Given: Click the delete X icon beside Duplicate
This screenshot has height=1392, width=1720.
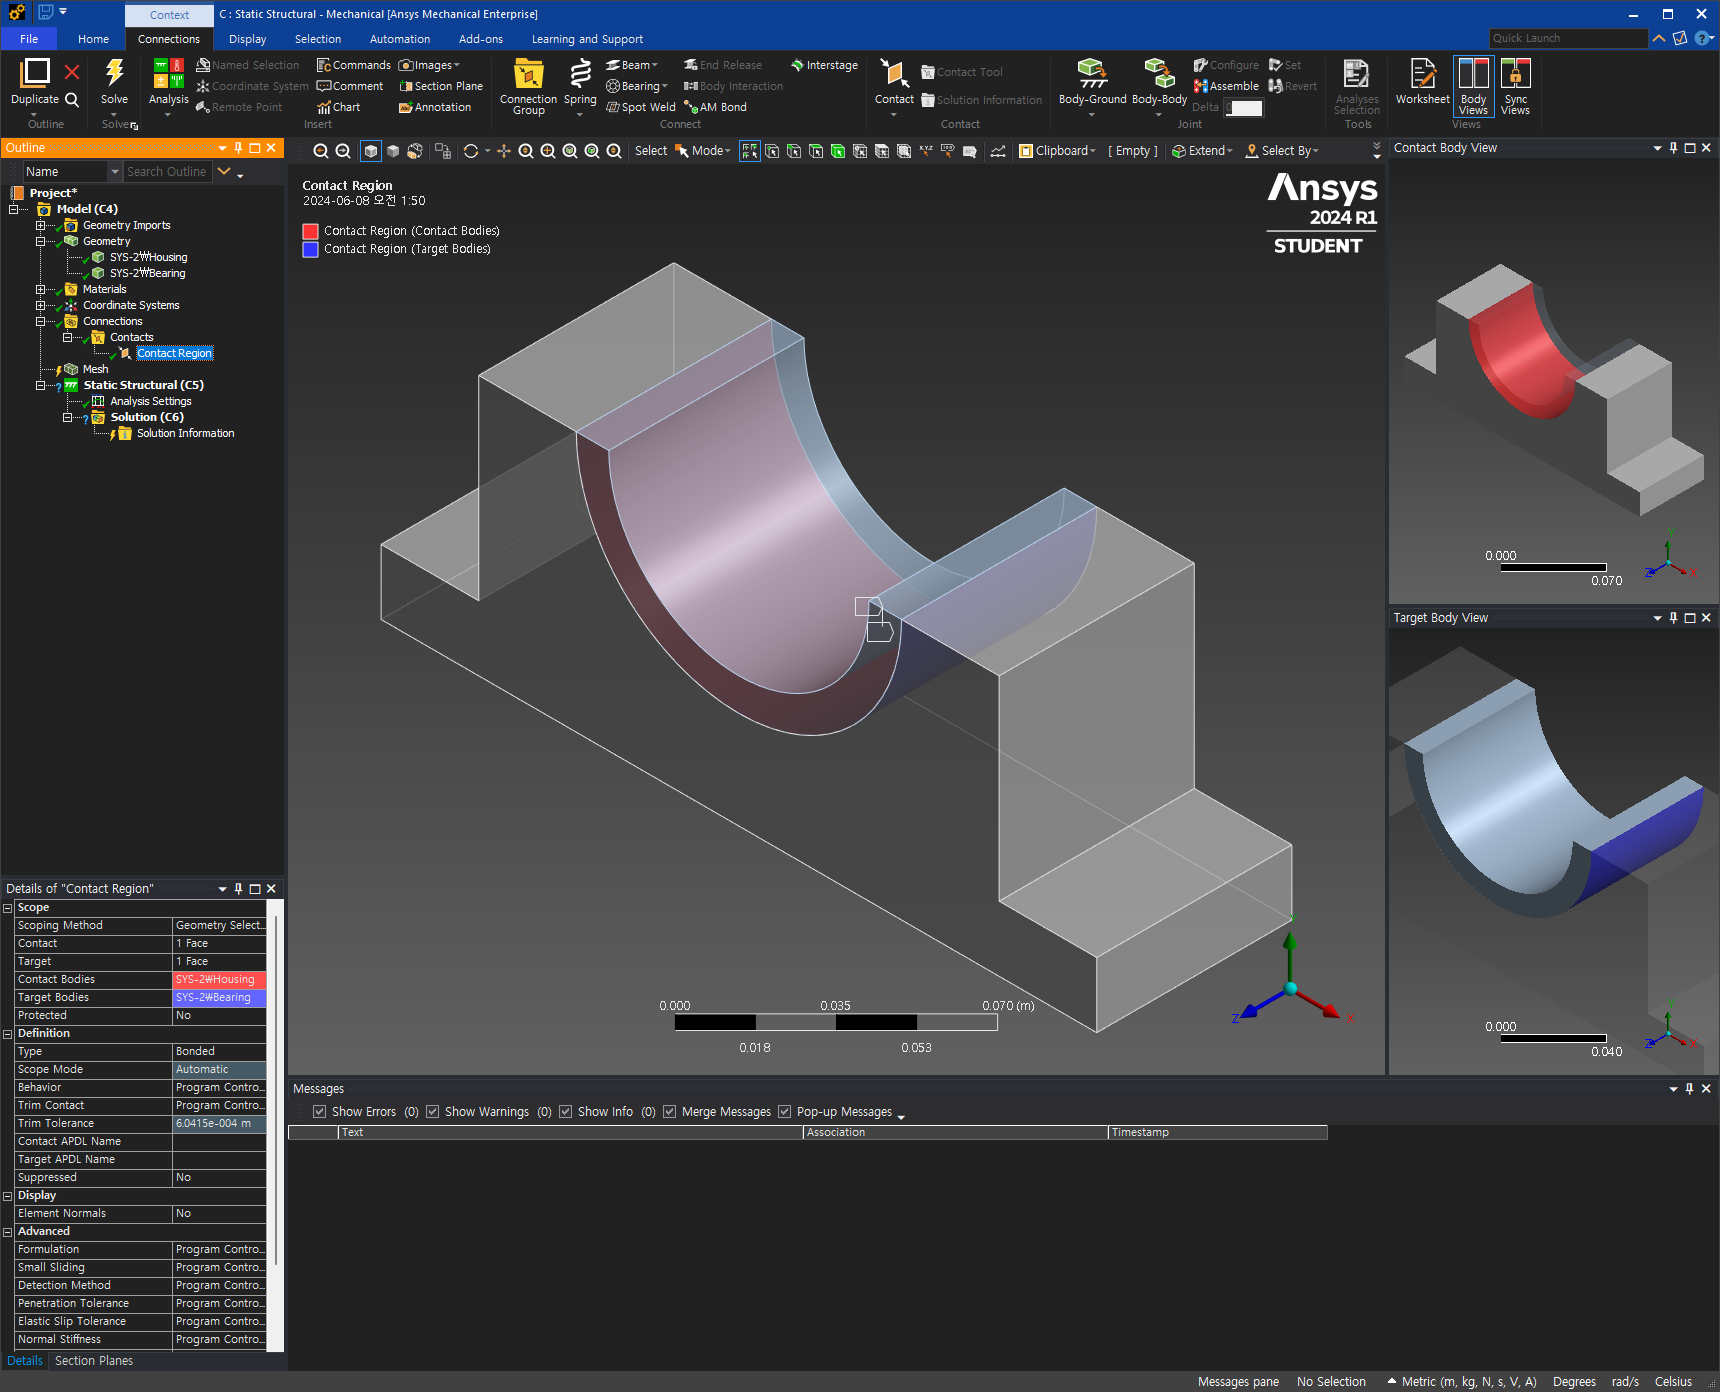Looking at the screenshot, I should pos(72,72).
